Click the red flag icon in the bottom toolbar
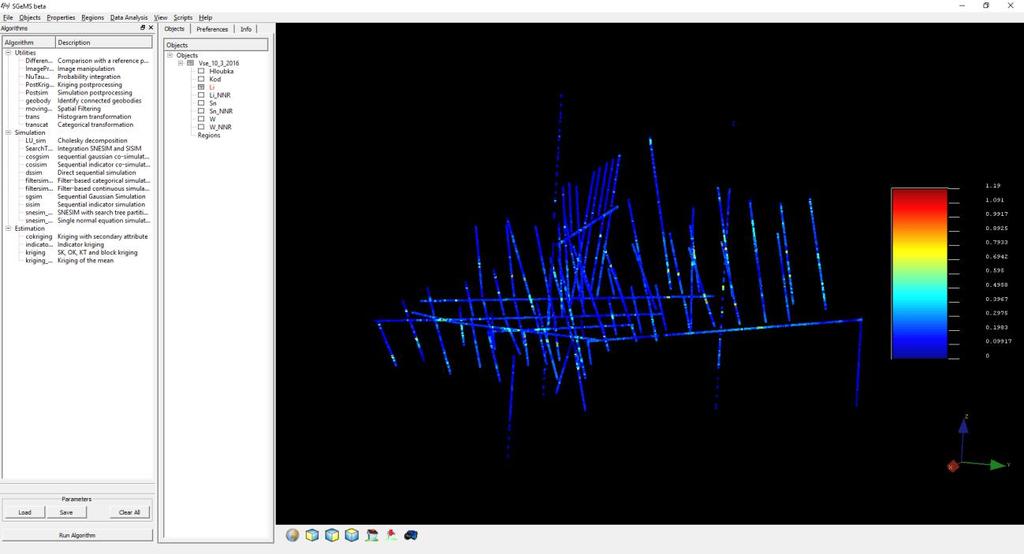This screenshot has width=1024, height=554. coord(391,535)
